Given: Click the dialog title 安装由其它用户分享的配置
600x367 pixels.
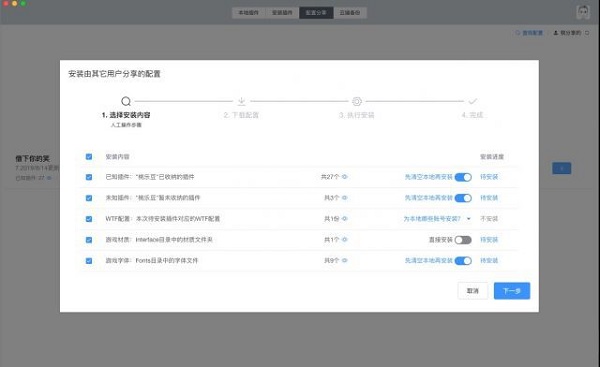Looking at the screenshot, I should (x=114, y=74).
